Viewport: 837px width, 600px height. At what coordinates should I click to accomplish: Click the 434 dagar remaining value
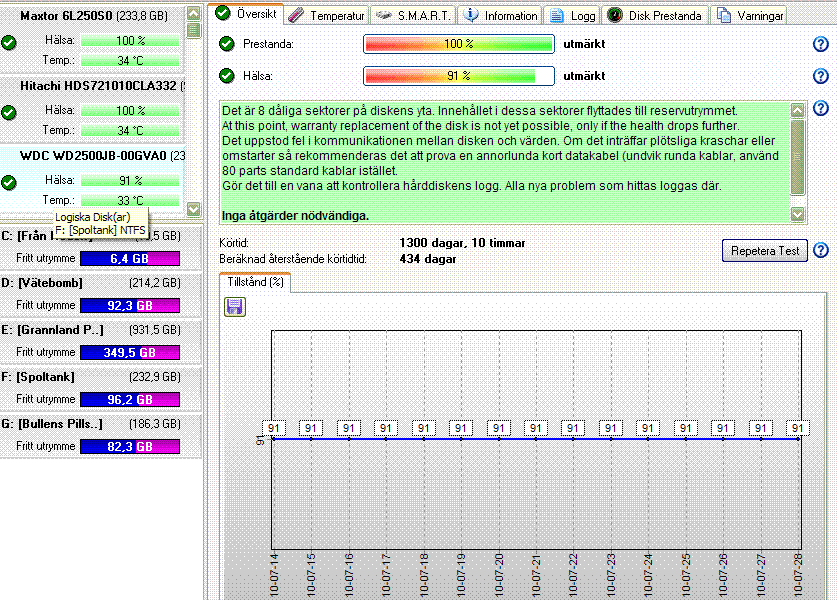tap(428, 259)
